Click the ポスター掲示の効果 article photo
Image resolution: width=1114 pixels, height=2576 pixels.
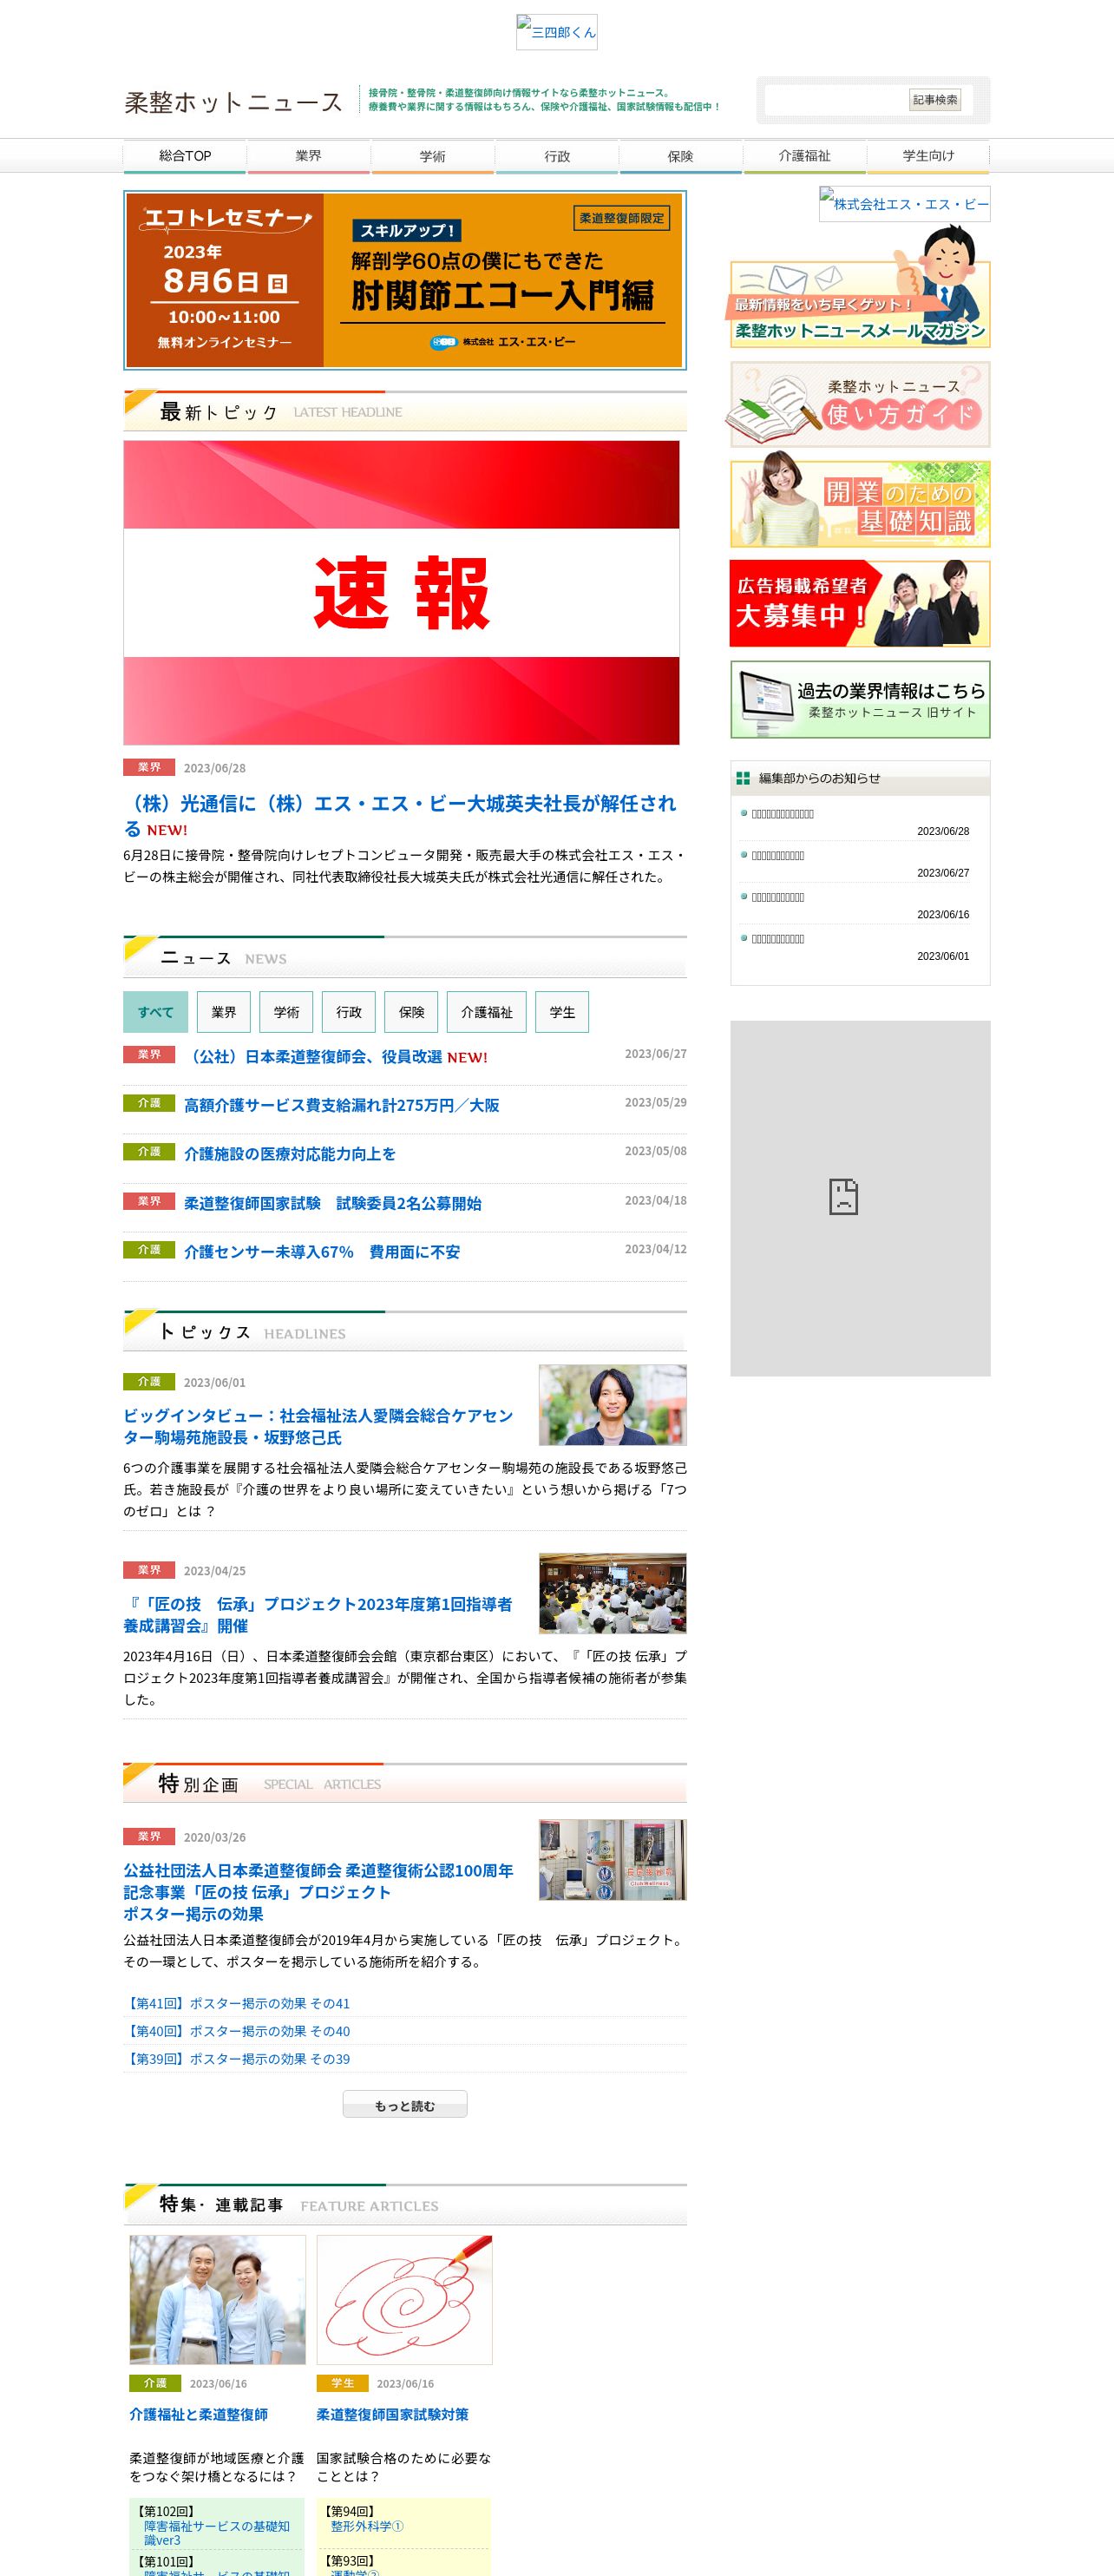tap(612, 1859)
